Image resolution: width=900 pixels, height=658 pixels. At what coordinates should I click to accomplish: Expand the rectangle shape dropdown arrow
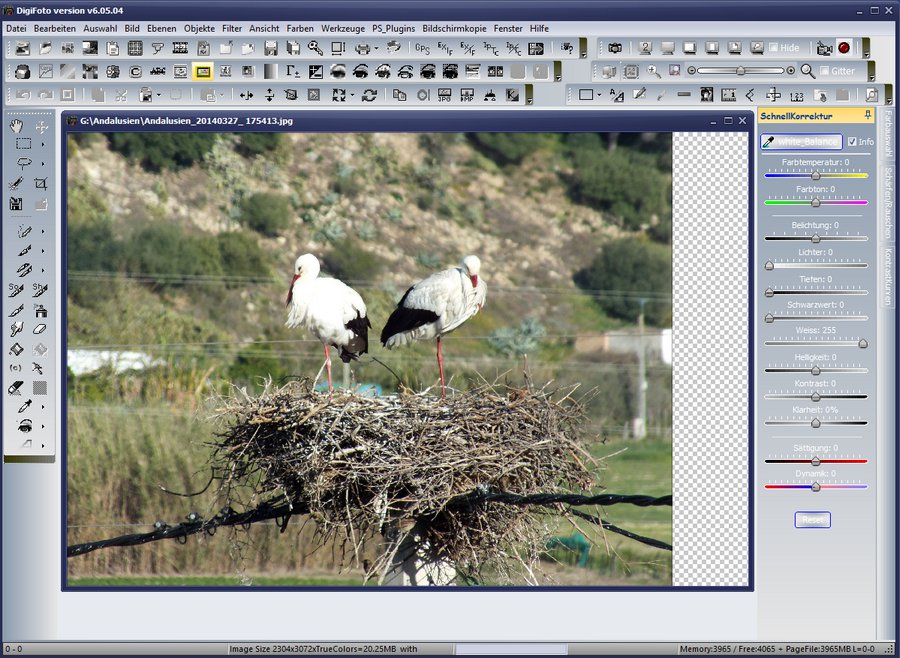pyautogui.click(x=598, y=95)
